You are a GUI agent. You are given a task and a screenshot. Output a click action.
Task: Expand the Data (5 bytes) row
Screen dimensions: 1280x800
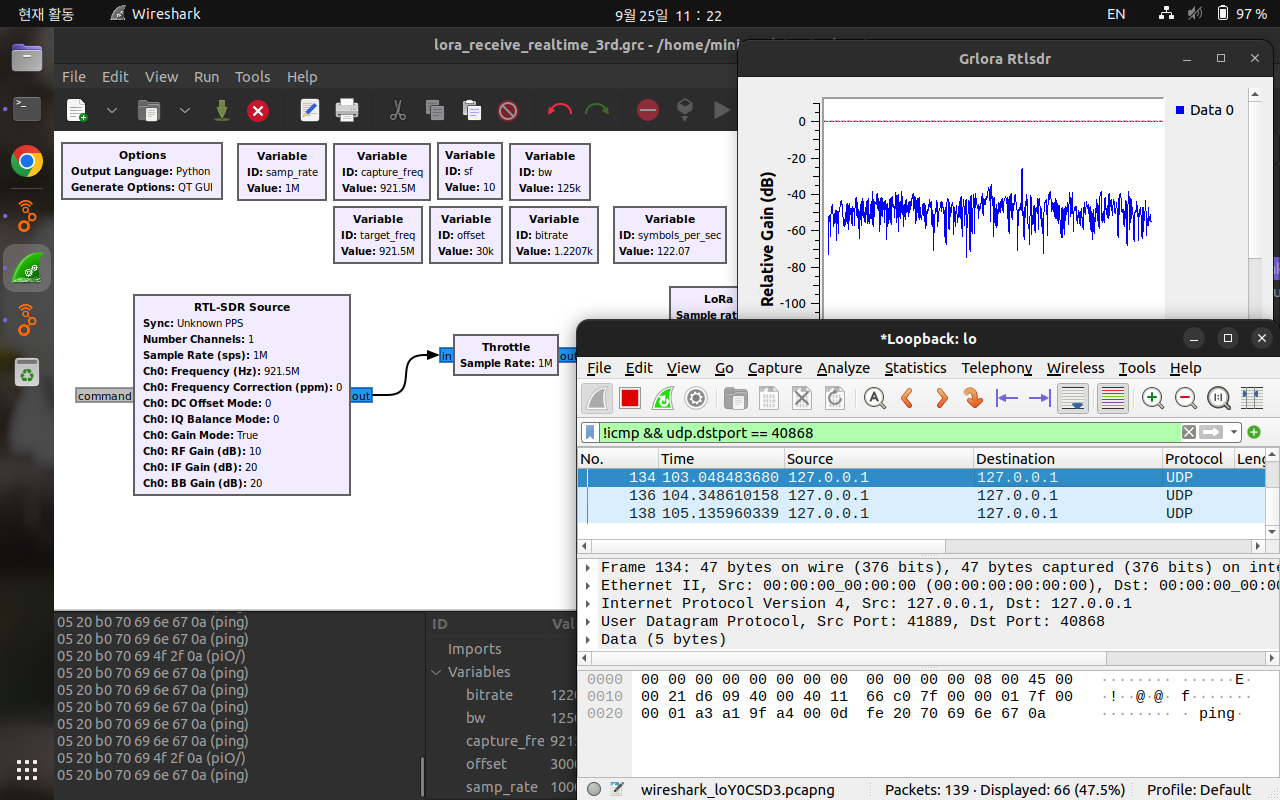(588, 639)
